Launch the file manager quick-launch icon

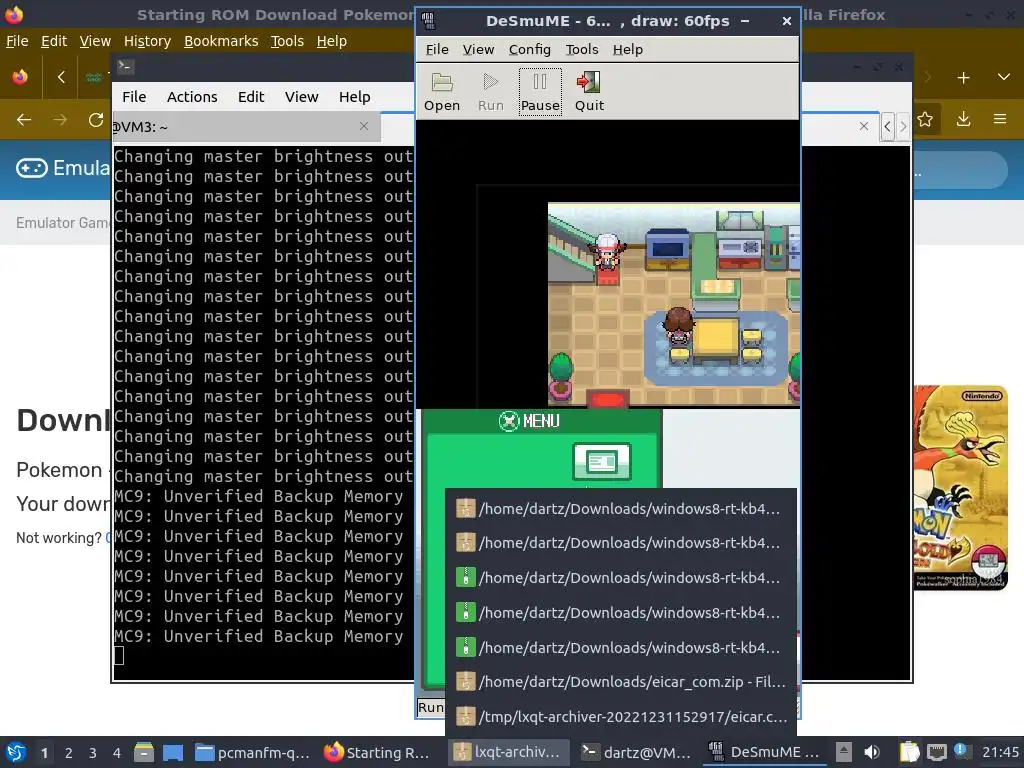(x=144, y=752)
